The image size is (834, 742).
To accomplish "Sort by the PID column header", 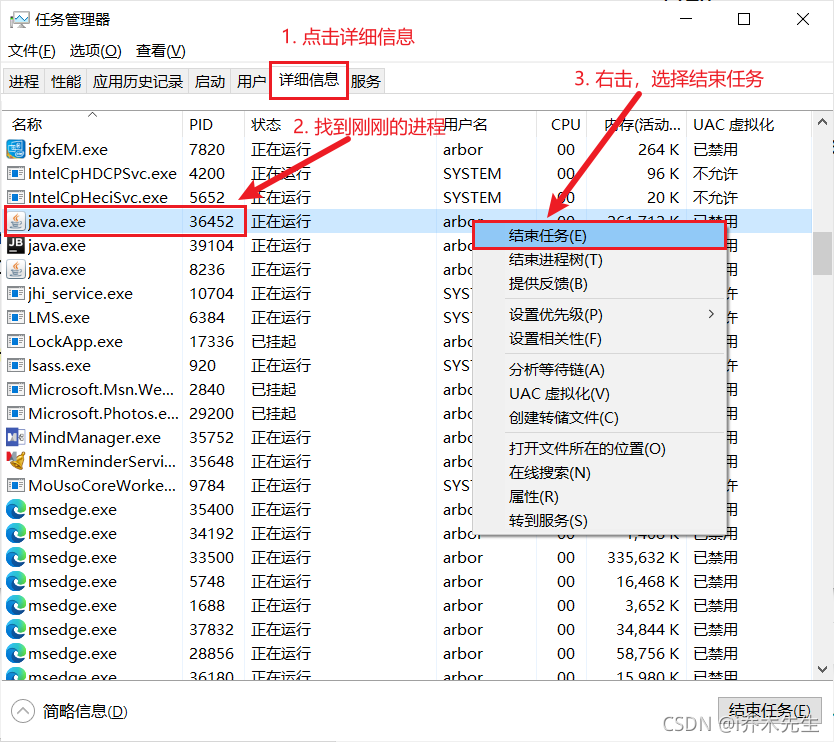I will (x=201, y=125).
